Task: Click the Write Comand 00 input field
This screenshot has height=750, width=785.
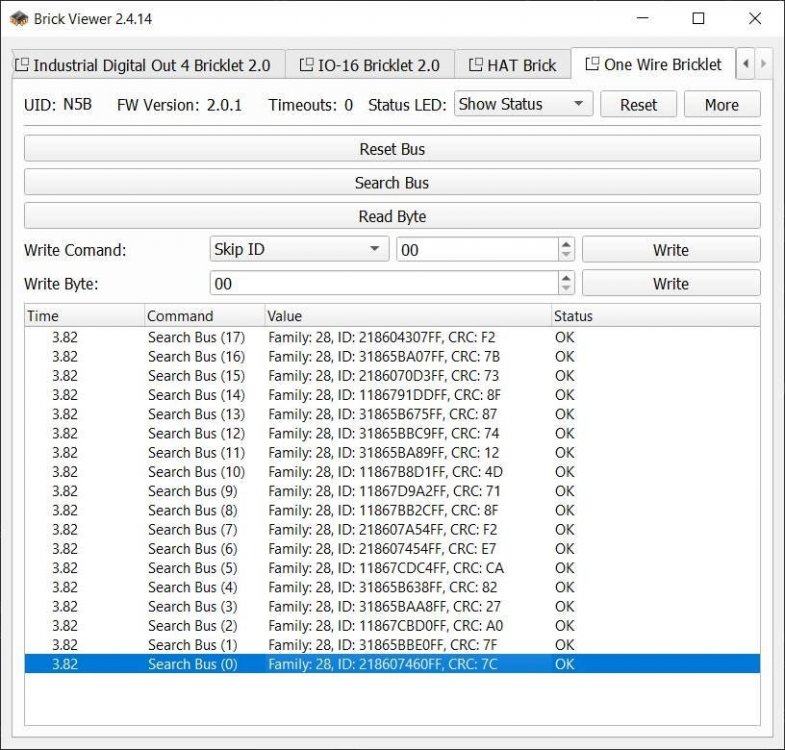Action: [478, 249]
